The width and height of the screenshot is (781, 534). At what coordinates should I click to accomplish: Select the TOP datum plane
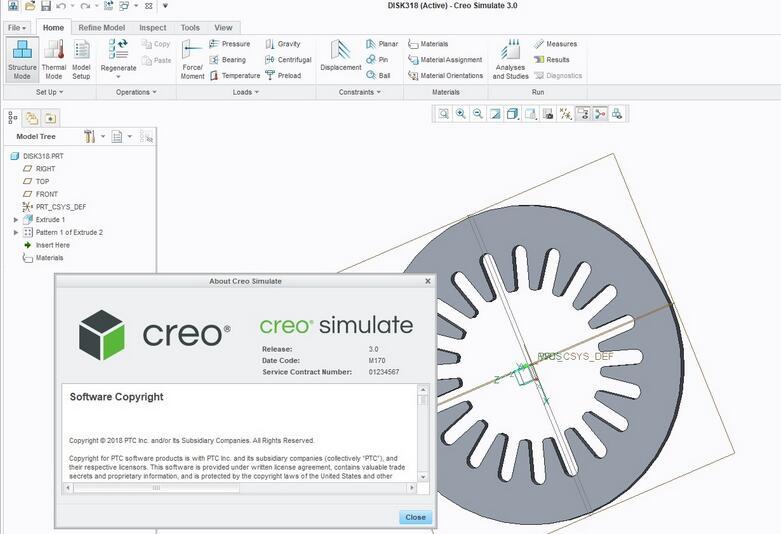pos(36,182)
